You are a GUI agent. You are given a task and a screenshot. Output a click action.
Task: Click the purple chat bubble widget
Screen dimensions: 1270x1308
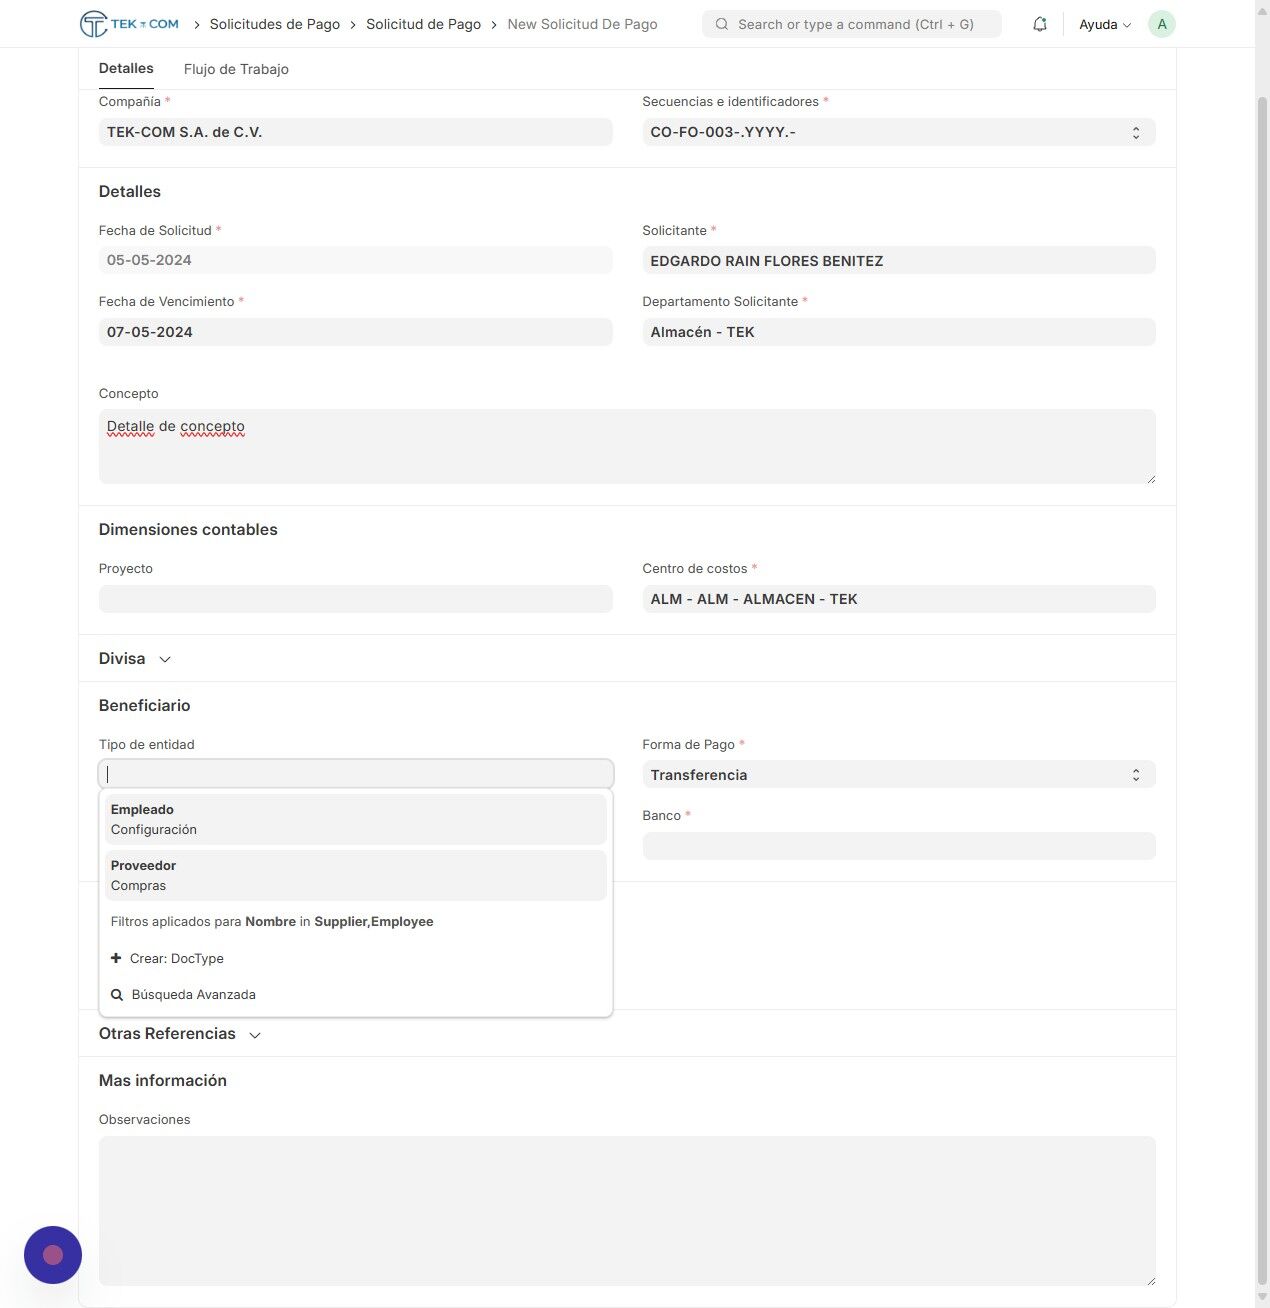[53, 1255]
